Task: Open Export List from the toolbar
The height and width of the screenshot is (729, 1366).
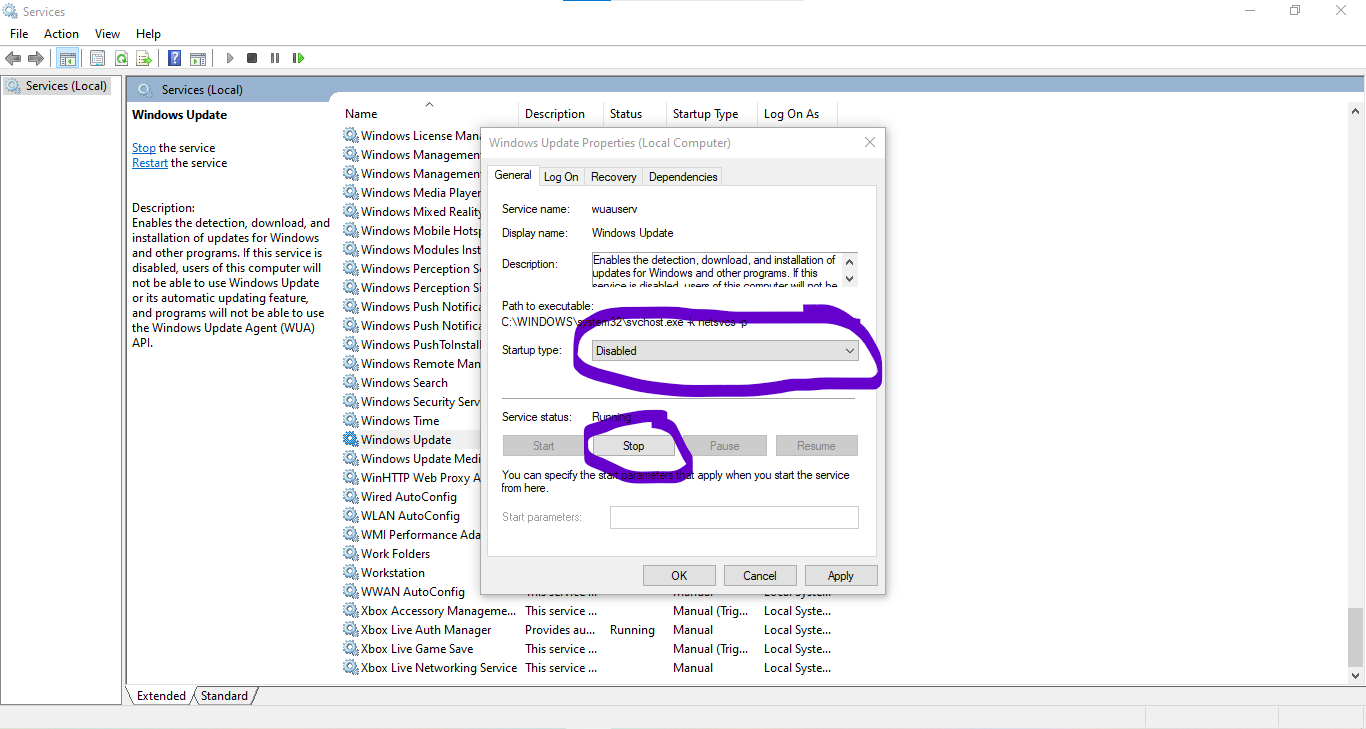Action: 144,57
